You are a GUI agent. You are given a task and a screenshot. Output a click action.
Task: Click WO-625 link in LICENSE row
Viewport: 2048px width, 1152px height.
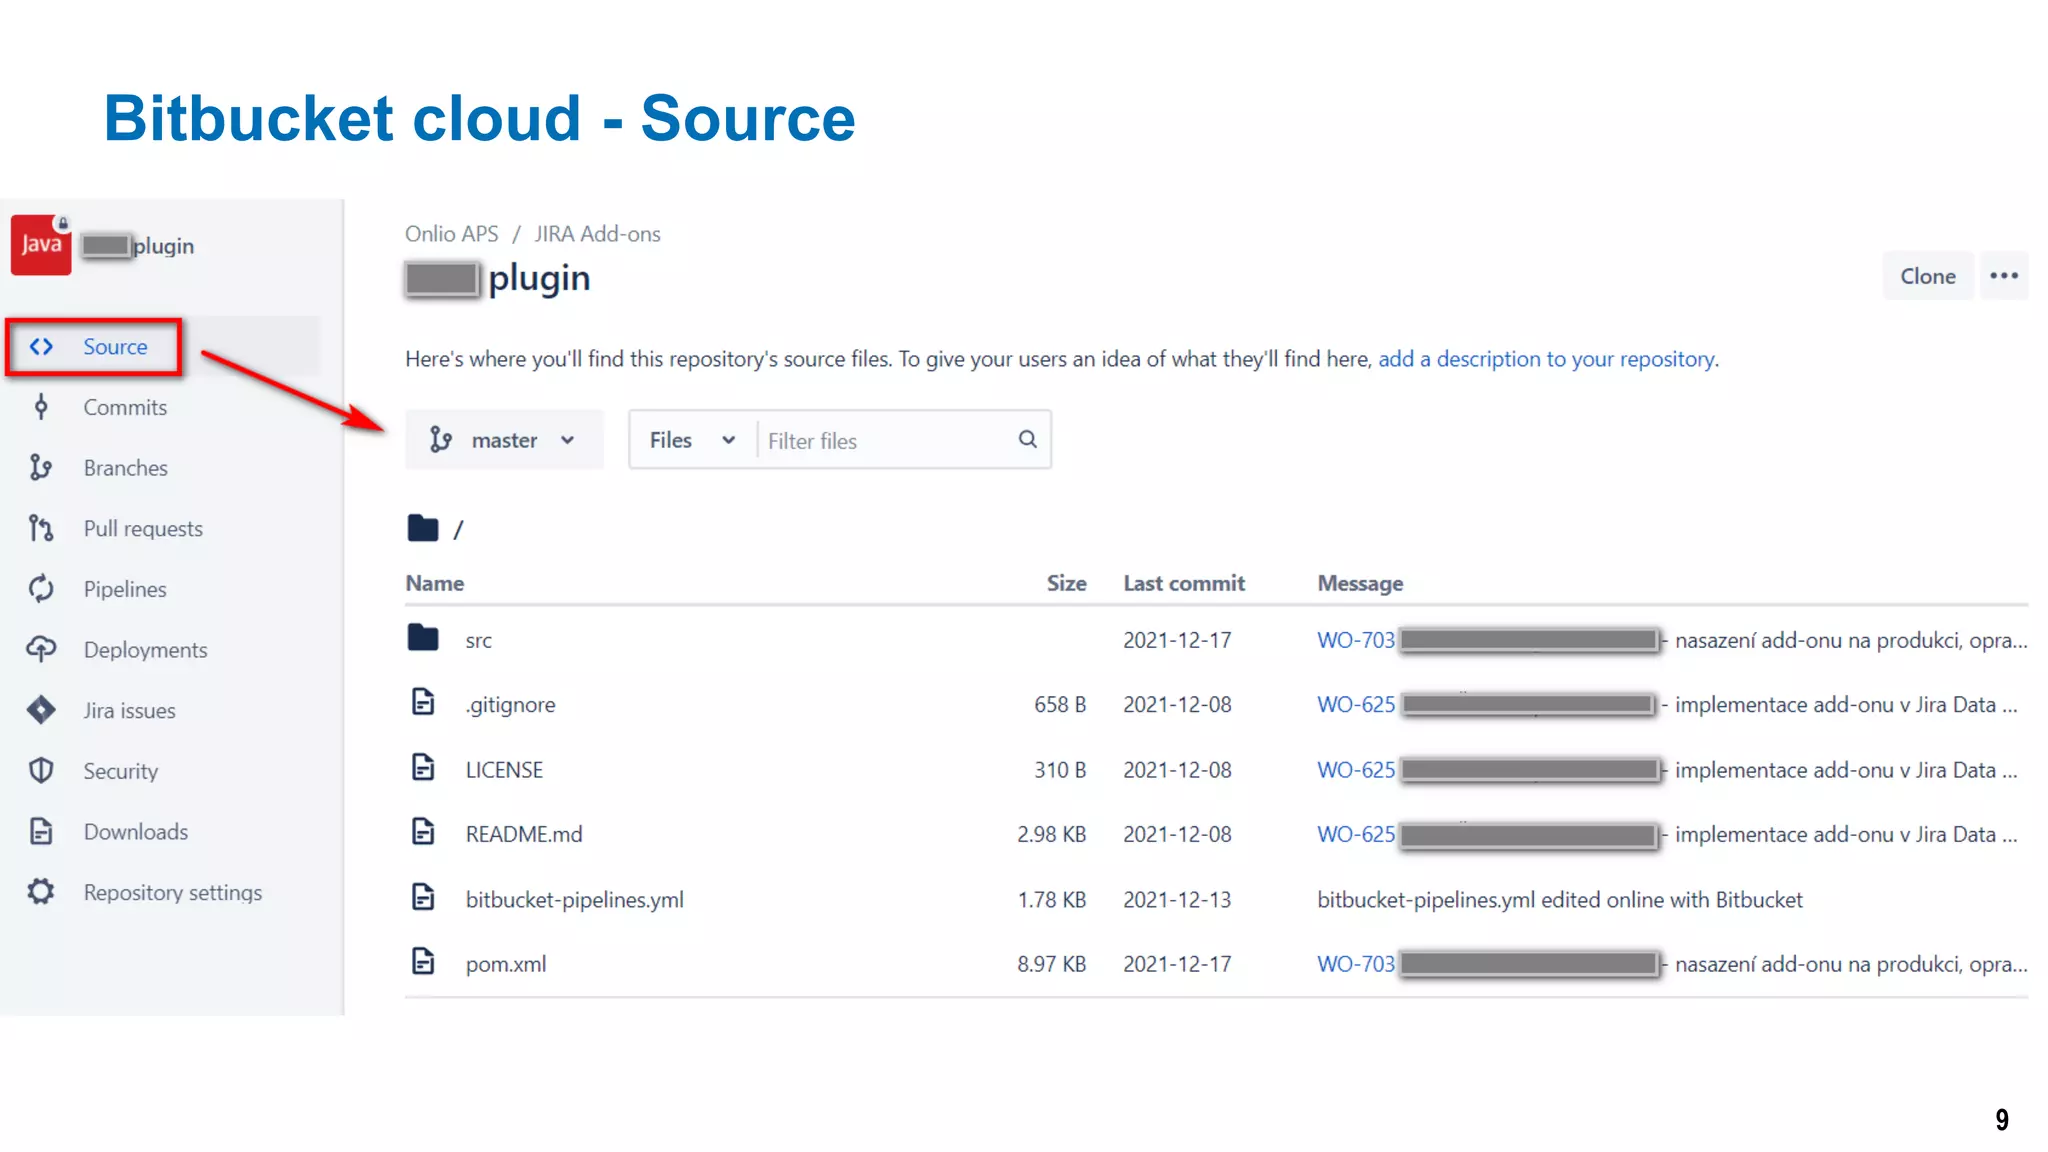1356,770
